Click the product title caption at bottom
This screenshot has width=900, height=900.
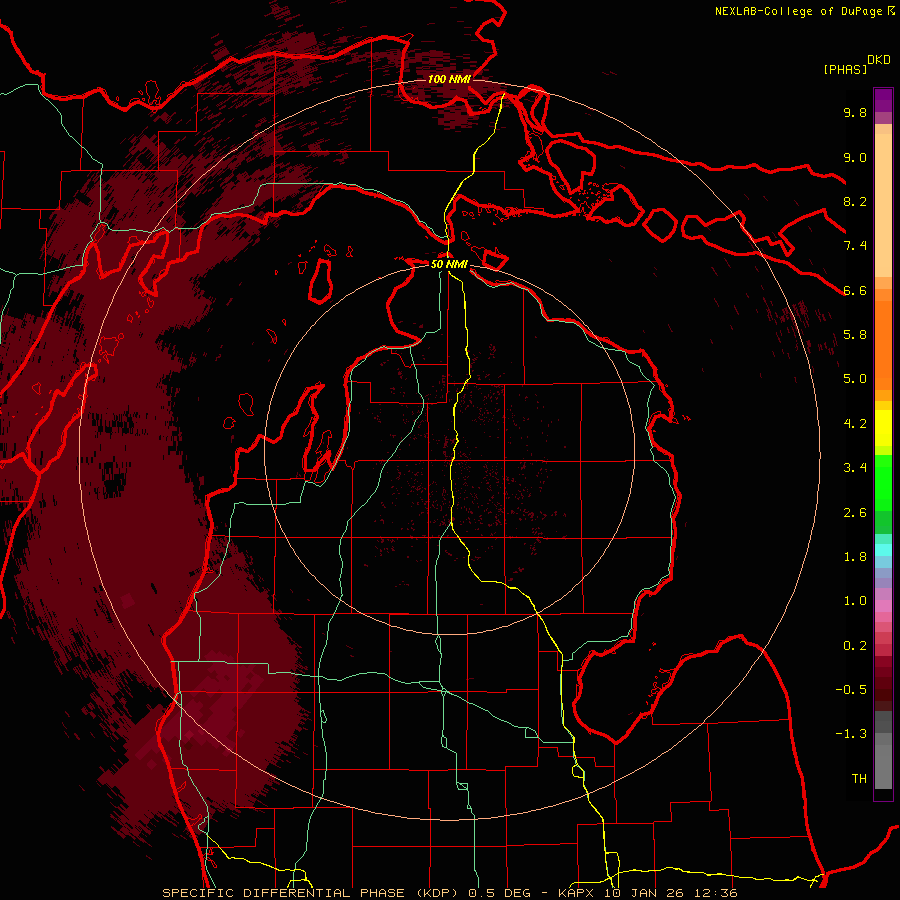click(449, 893)
